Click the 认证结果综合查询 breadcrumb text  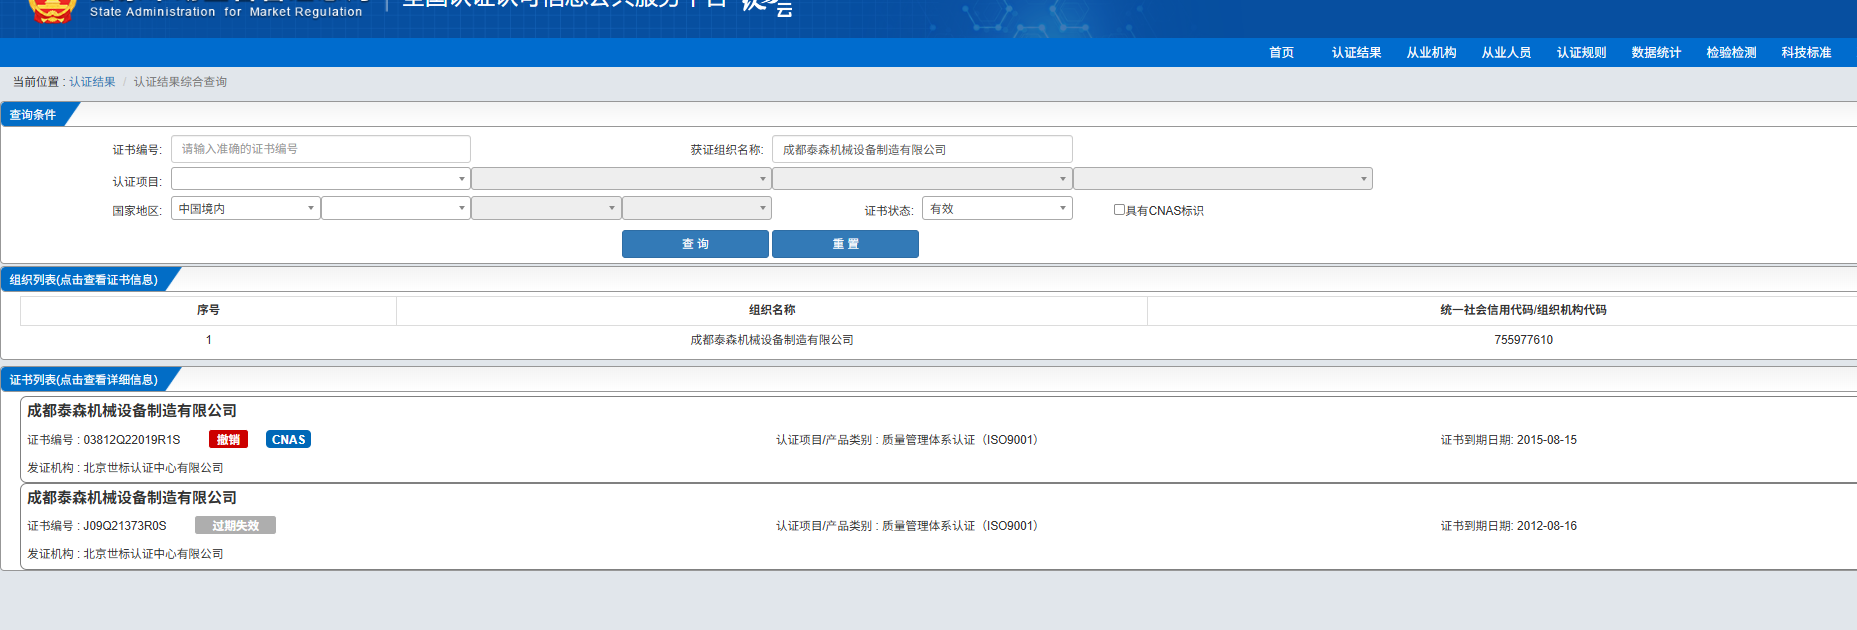[x=180, y=82]
